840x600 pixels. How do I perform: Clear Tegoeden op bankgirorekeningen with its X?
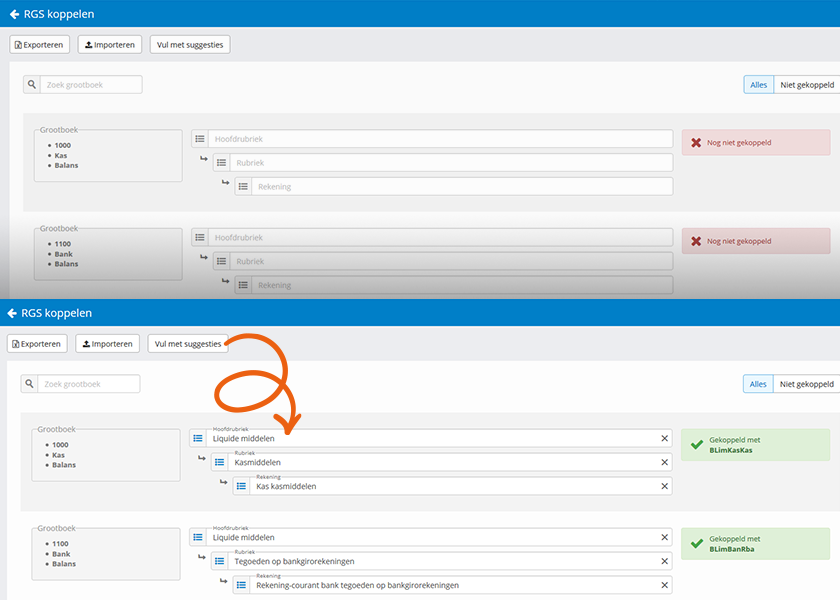[x=664, y=561]
